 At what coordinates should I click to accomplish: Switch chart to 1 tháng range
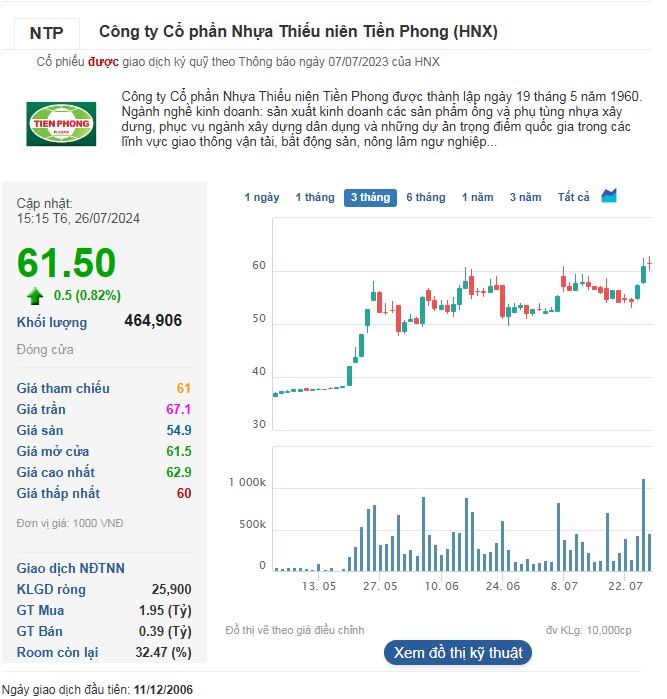coord(315,198)
